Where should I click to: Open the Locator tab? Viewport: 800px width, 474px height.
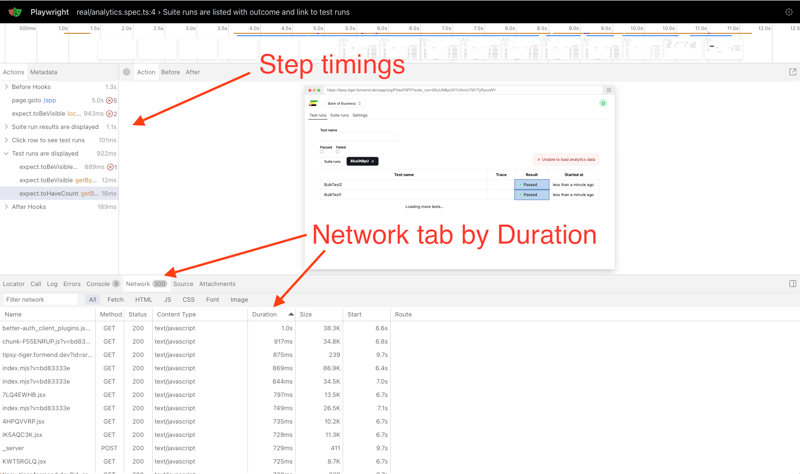(x=14, y=284)
